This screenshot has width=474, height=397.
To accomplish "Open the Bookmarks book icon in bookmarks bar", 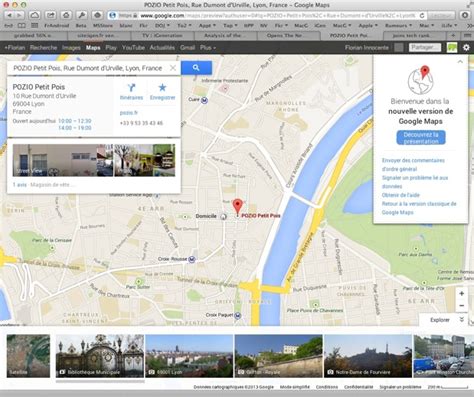I will 22,25.
